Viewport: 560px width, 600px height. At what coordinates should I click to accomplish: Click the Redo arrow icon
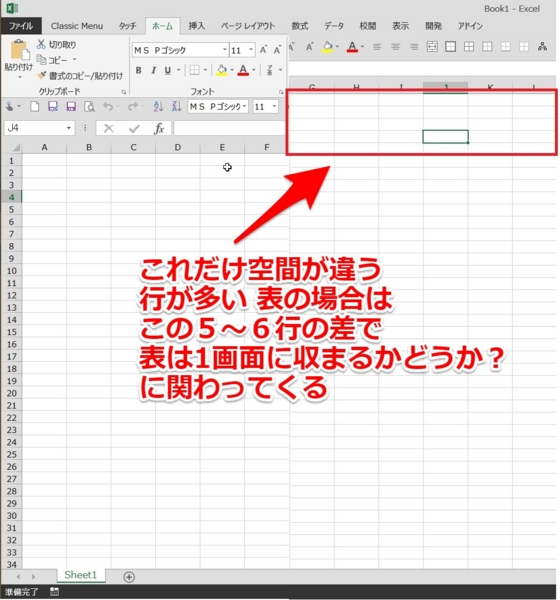point(132,106)
